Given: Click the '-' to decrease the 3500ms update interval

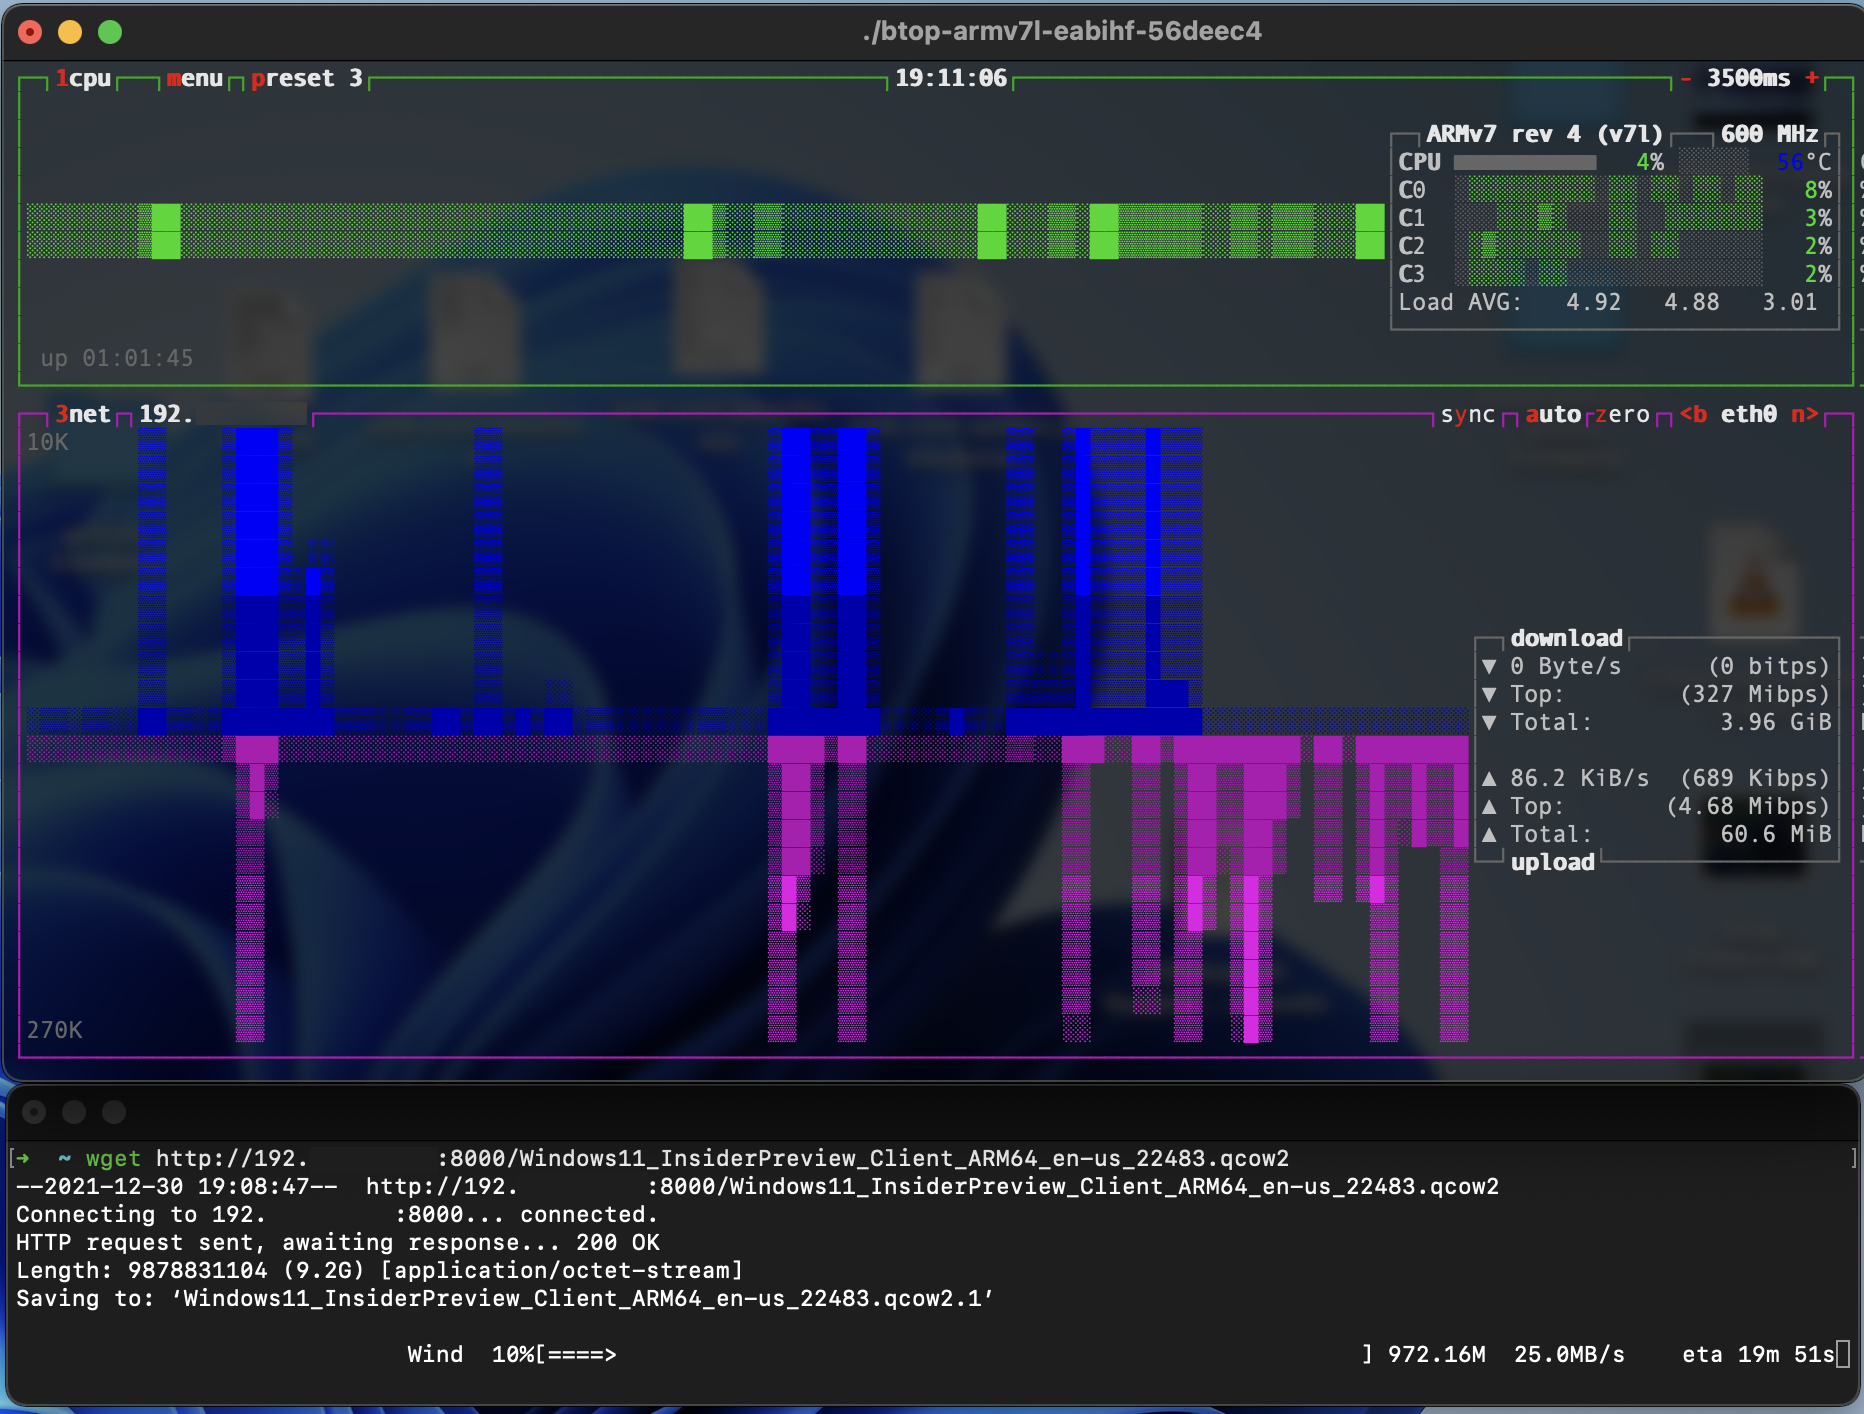Looking at the screenshot, I should coord(1686,77).
